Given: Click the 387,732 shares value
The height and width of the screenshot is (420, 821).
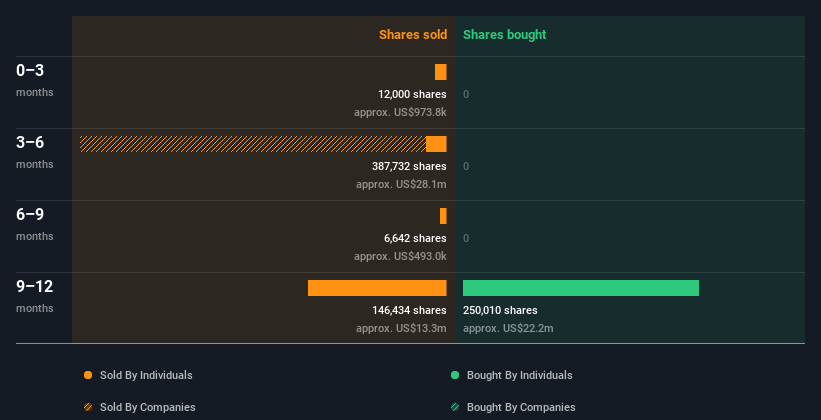Looking at the screenshot, I should (409, 166).
